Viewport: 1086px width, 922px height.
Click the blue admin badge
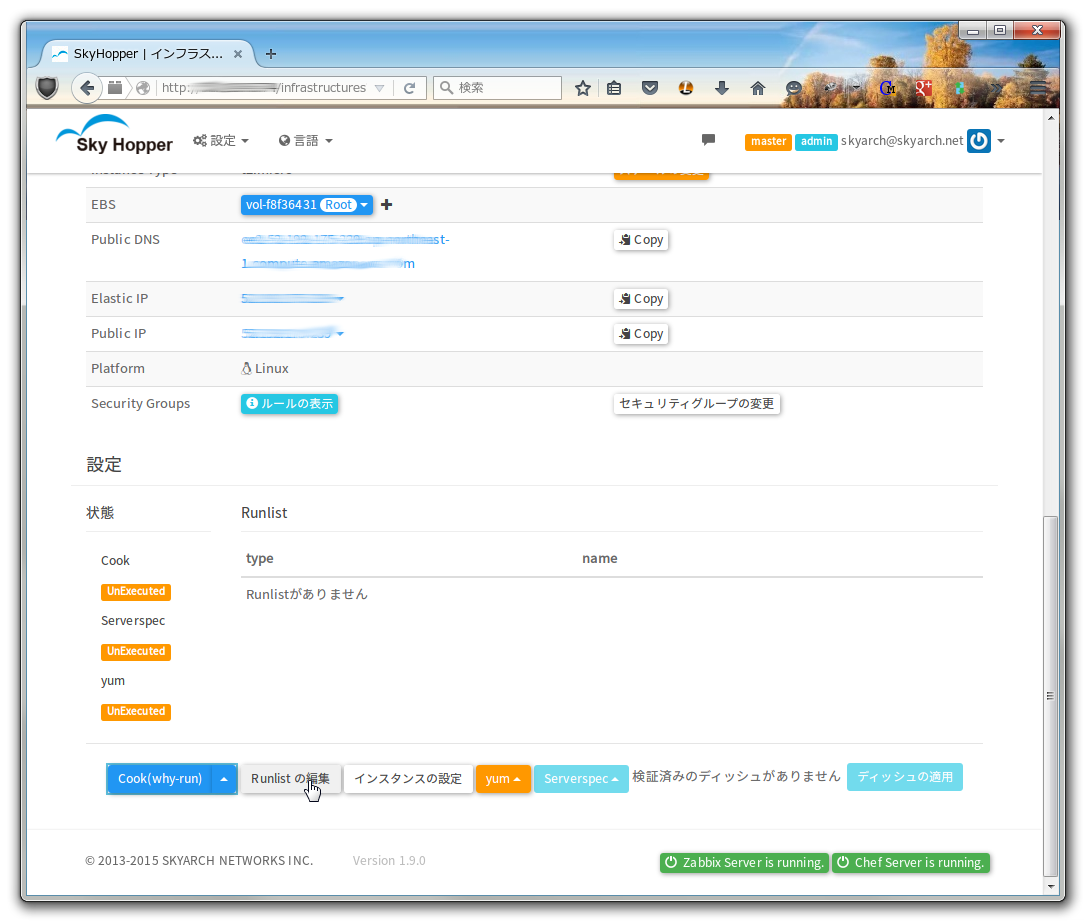816,141
